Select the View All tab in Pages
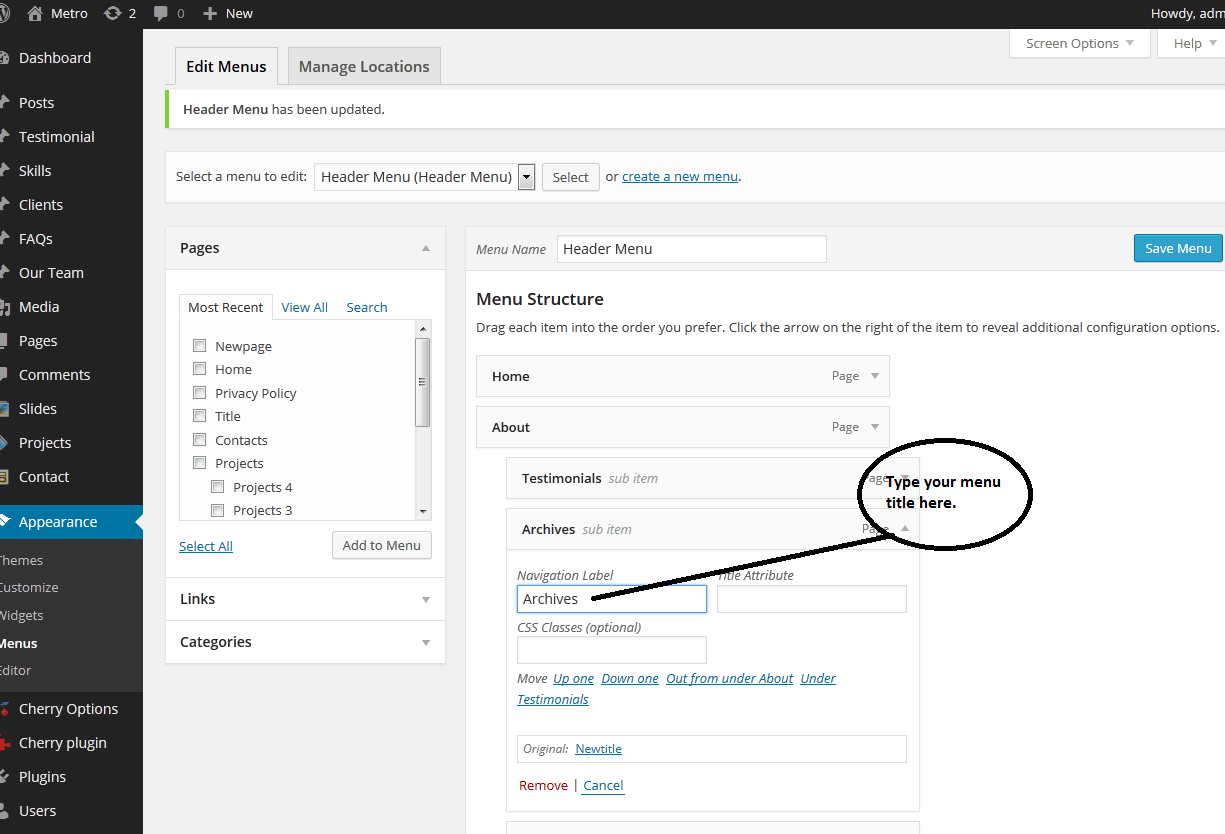 pos(304,307)
